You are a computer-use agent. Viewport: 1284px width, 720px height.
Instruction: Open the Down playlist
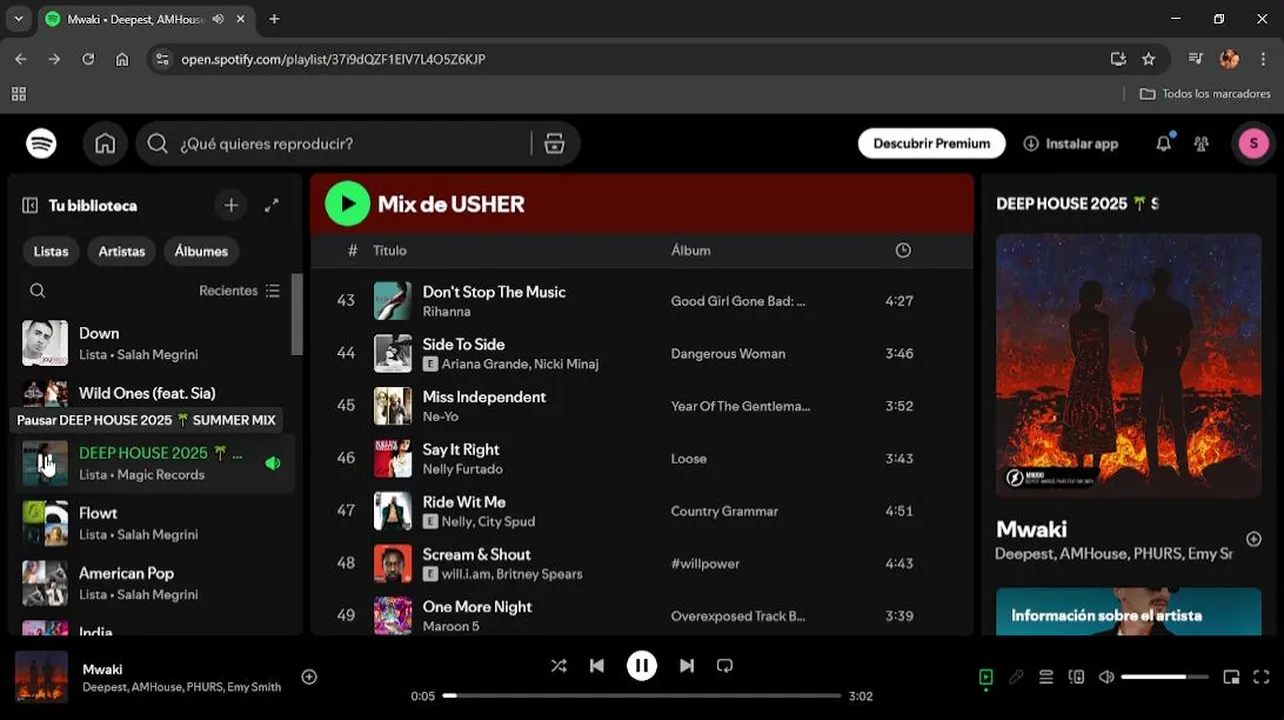[x=151, y=343]
